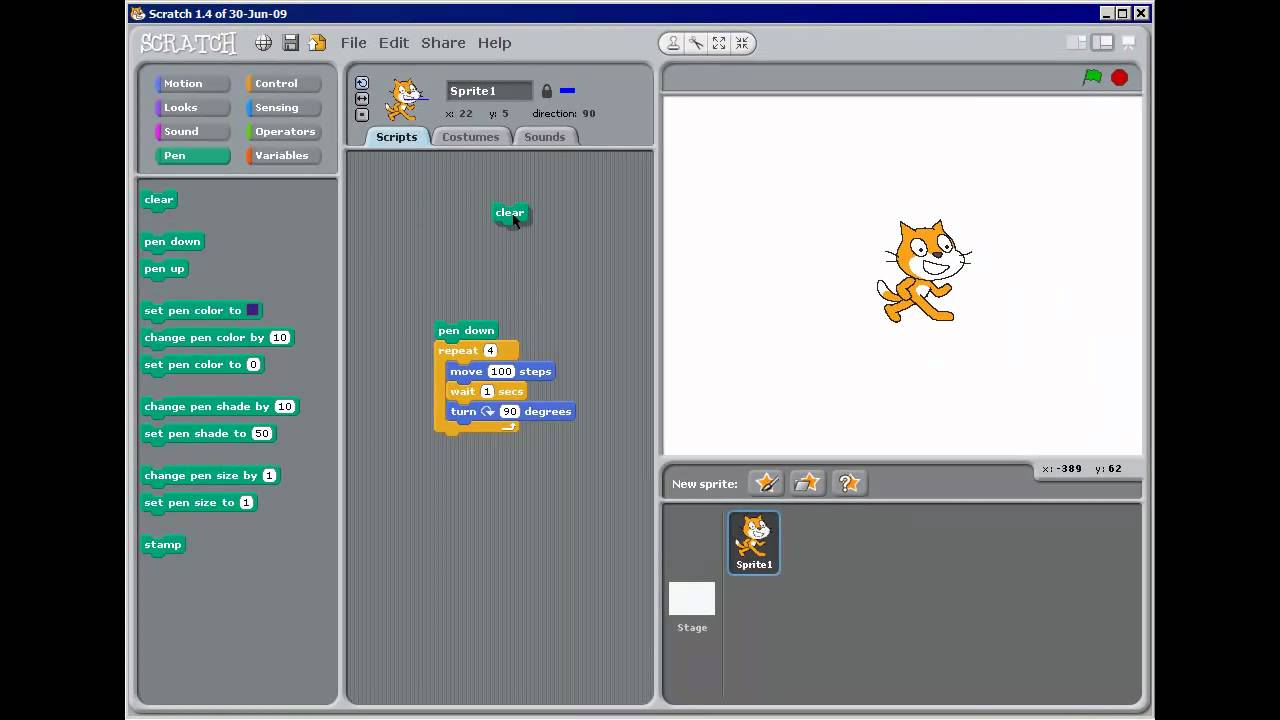Open the Help menu
The width and height of the screenshot is (1280, 720).
(x=494, y=43)
